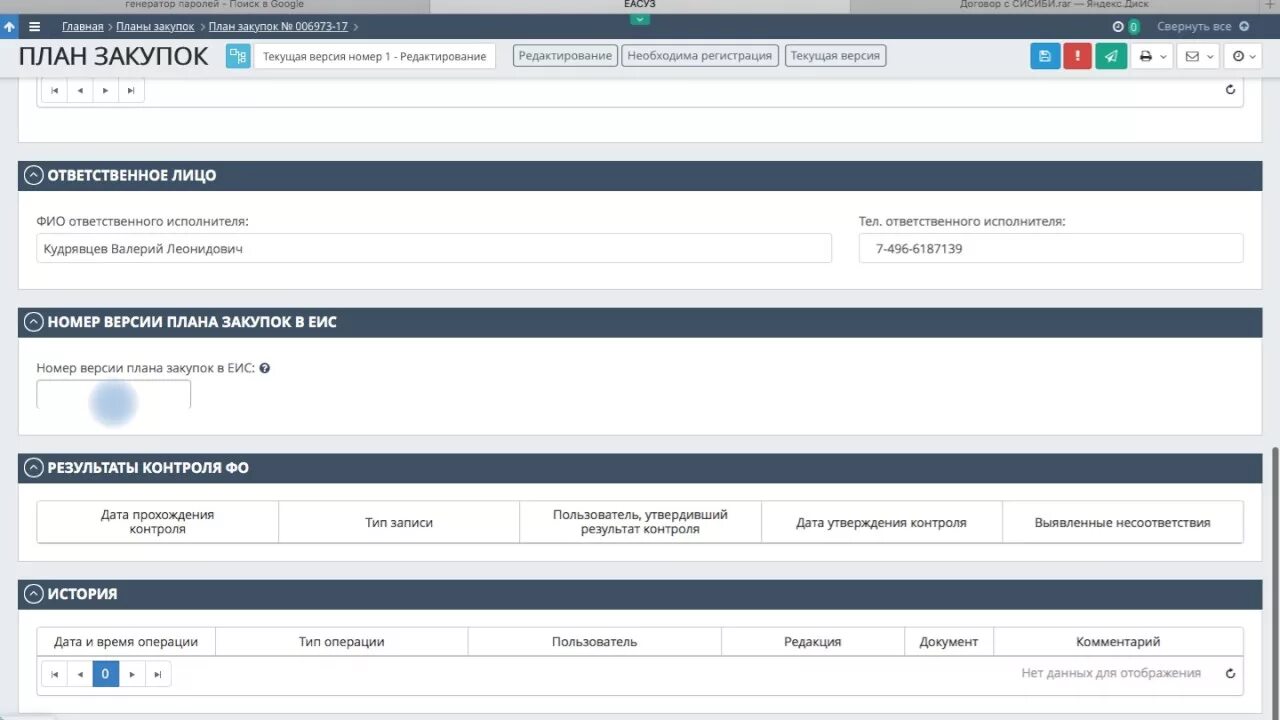Click the help question icon near ЕИС label
This screenshot has height=720, width=1280.
tap(265, 368)
